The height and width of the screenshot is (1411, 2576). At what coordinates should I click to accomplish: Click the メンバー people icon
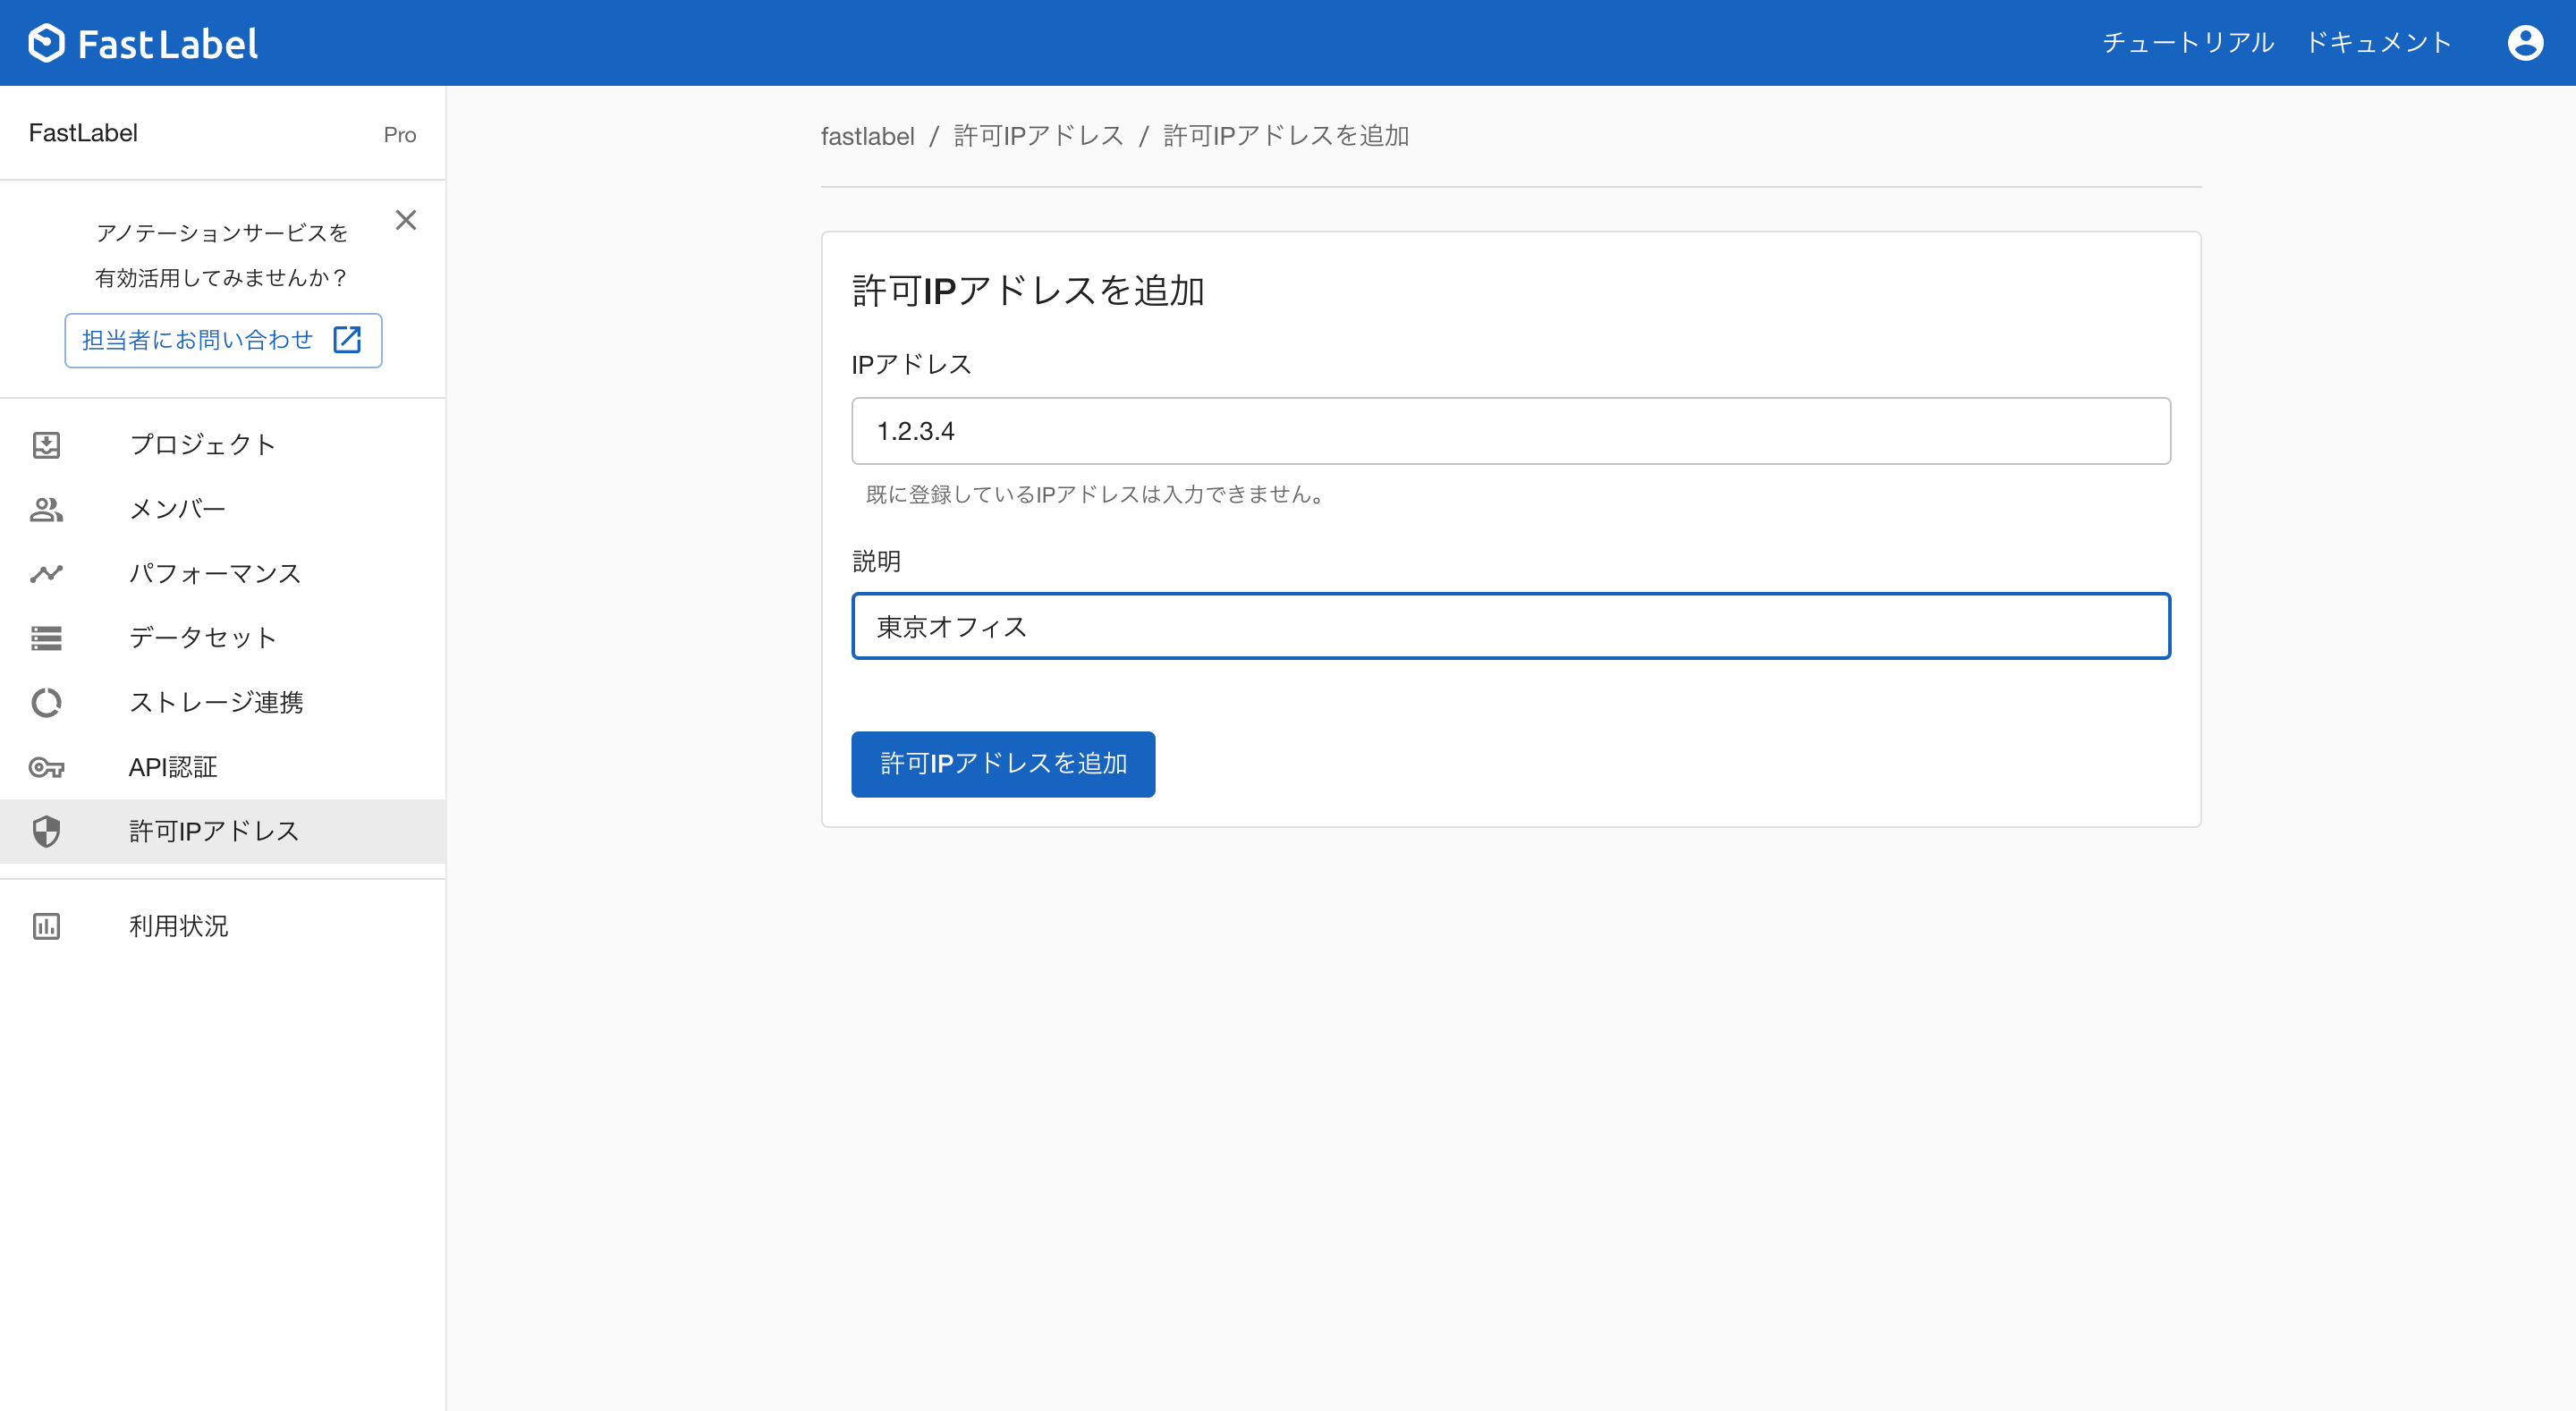46,510
